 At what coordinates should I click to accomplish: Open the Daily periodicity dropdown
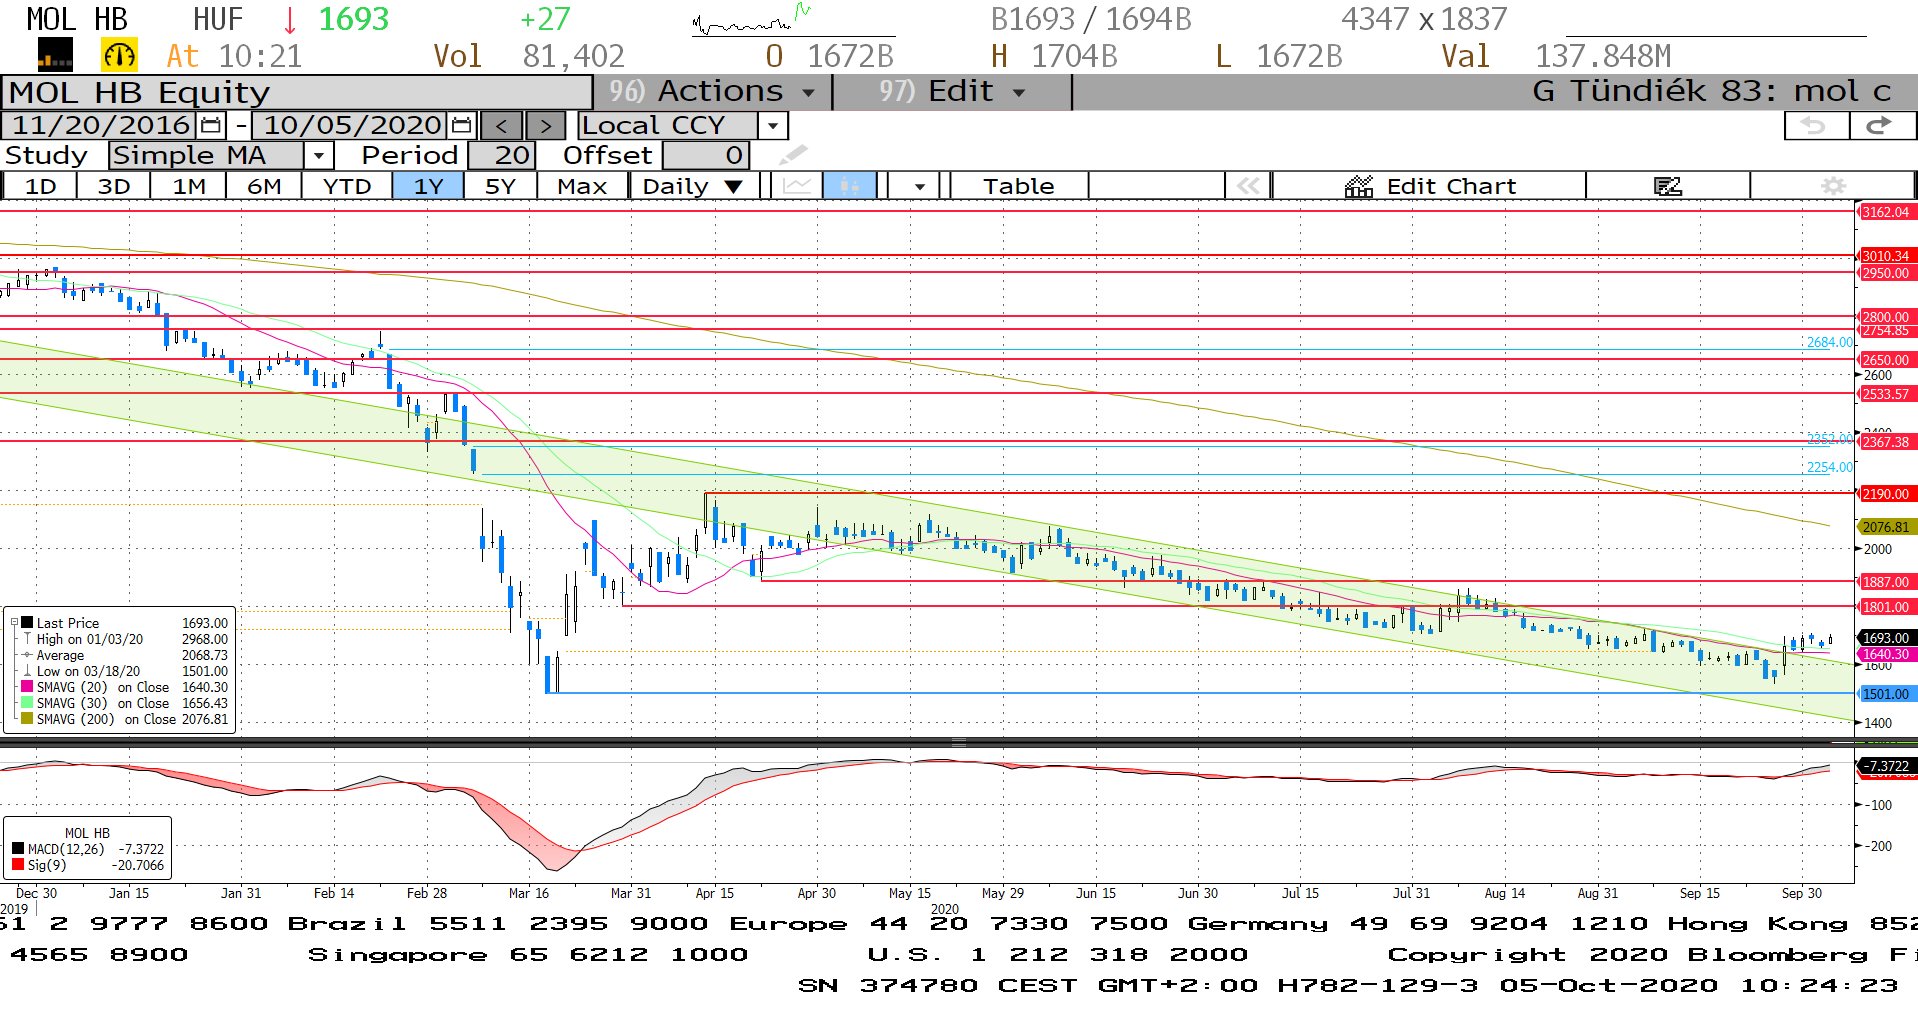733,187
